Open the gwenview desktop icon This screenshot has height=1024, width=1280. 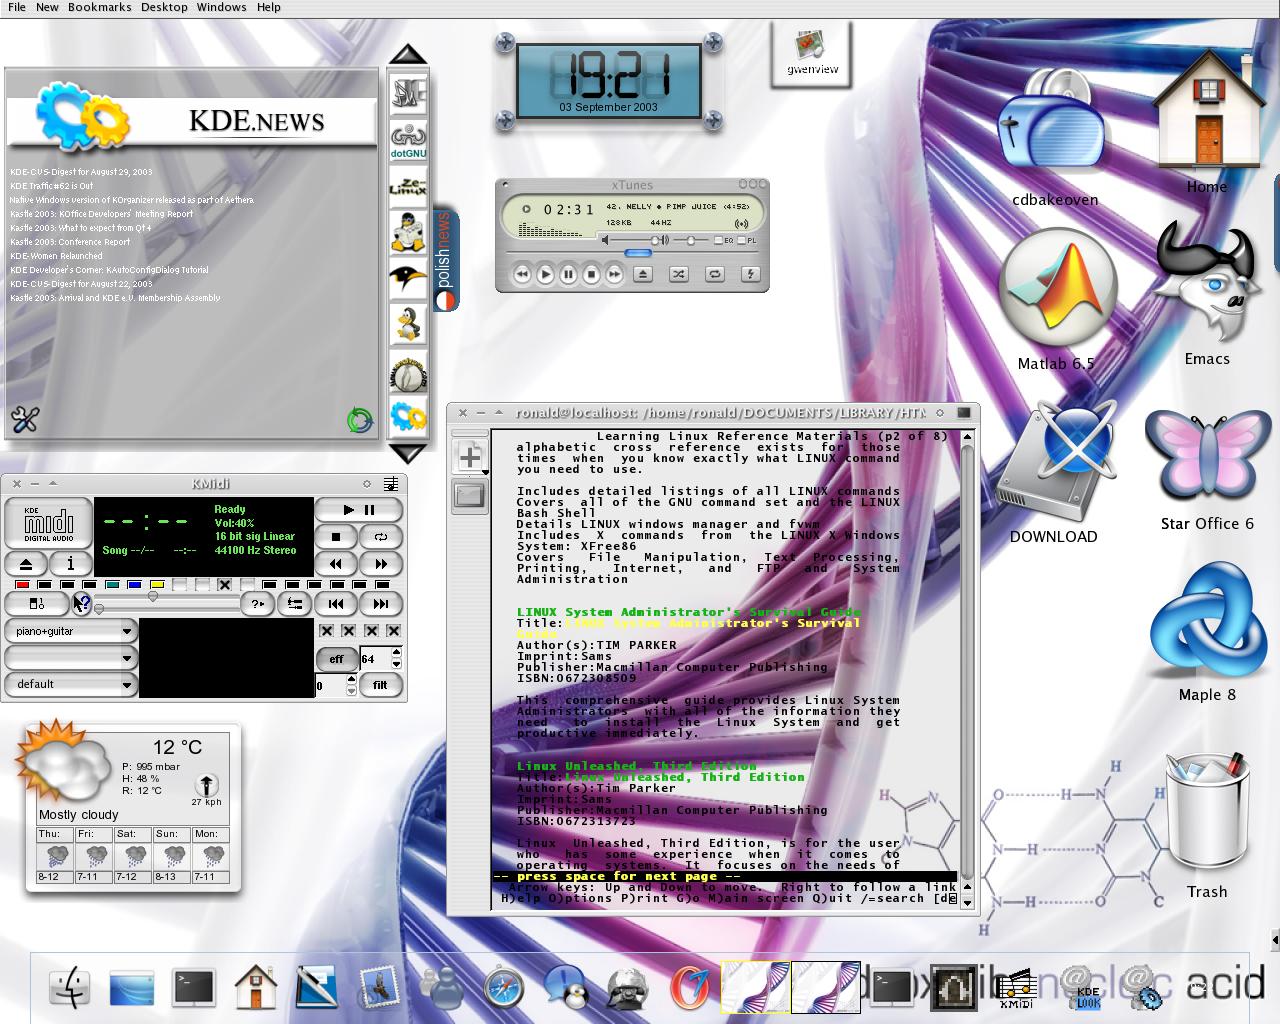tap(811, 52)
